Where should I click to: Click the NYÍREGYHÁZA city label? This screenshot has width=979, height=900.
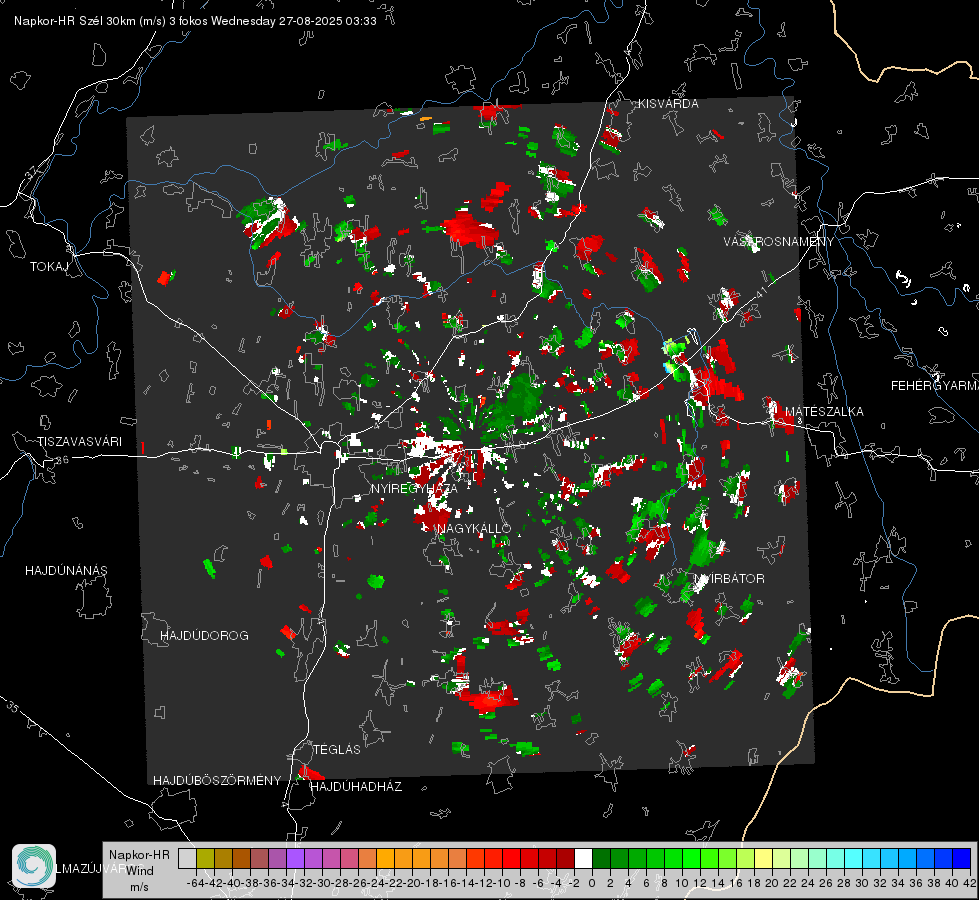tap(414, 488)
